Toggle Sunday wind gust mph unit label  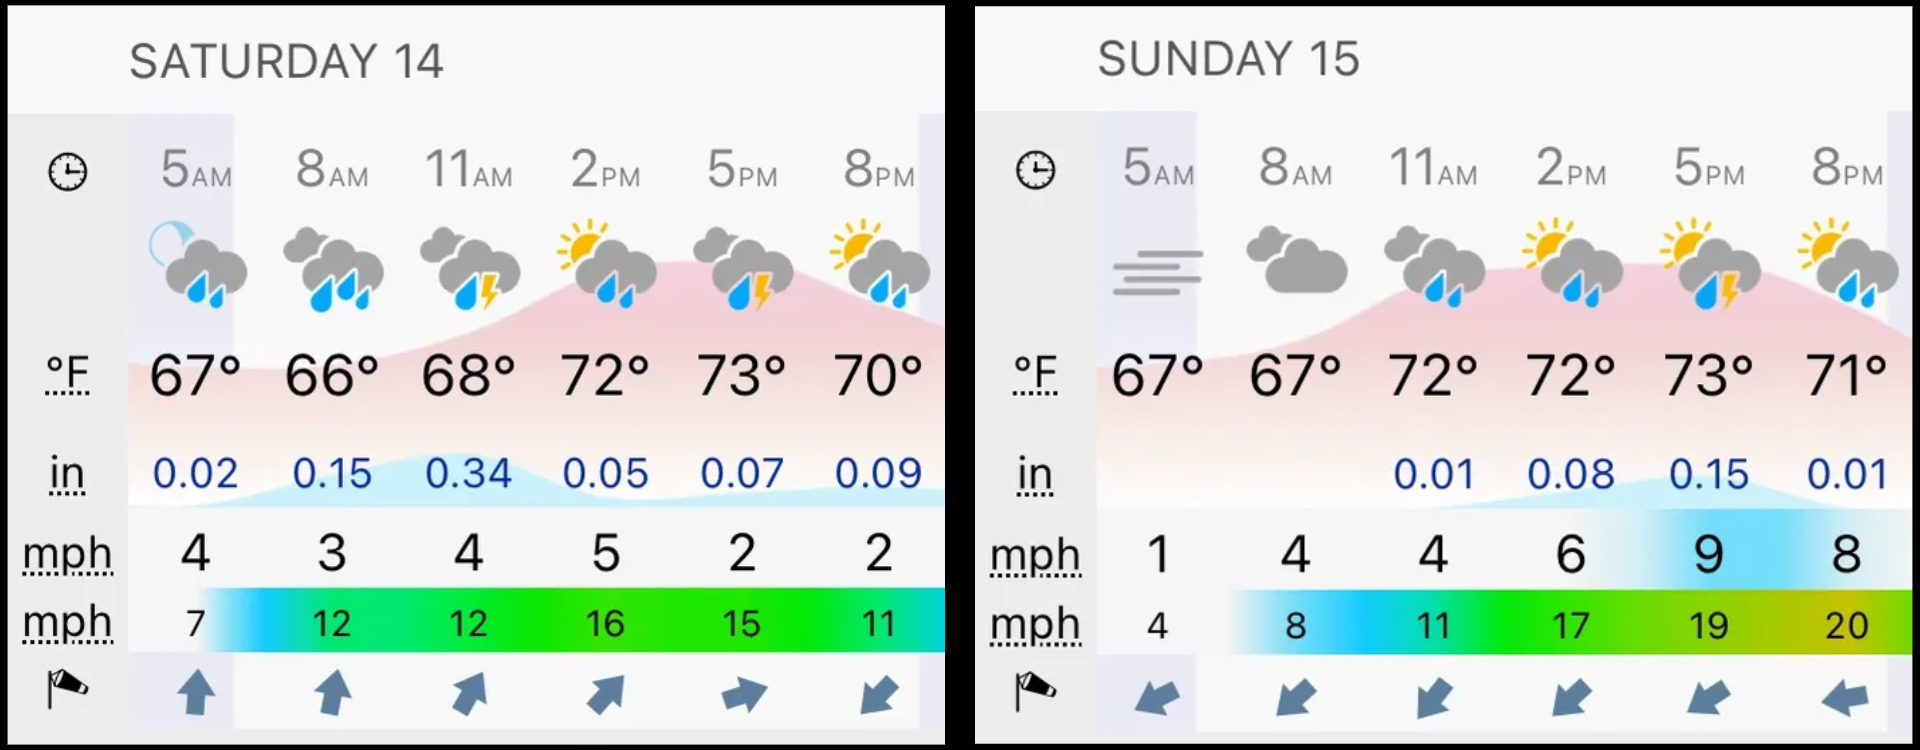click(1035, 626)
